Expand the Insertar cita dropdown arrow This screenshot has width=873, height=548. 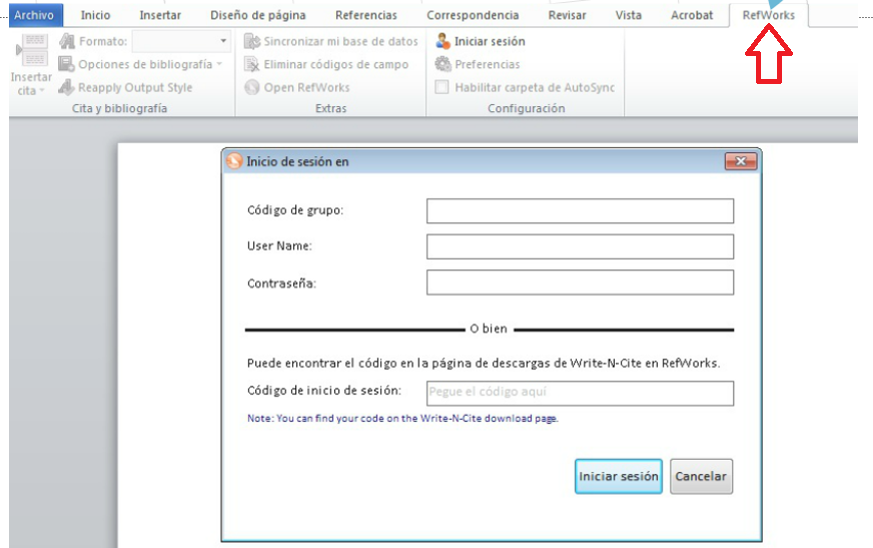coord(42,91)
